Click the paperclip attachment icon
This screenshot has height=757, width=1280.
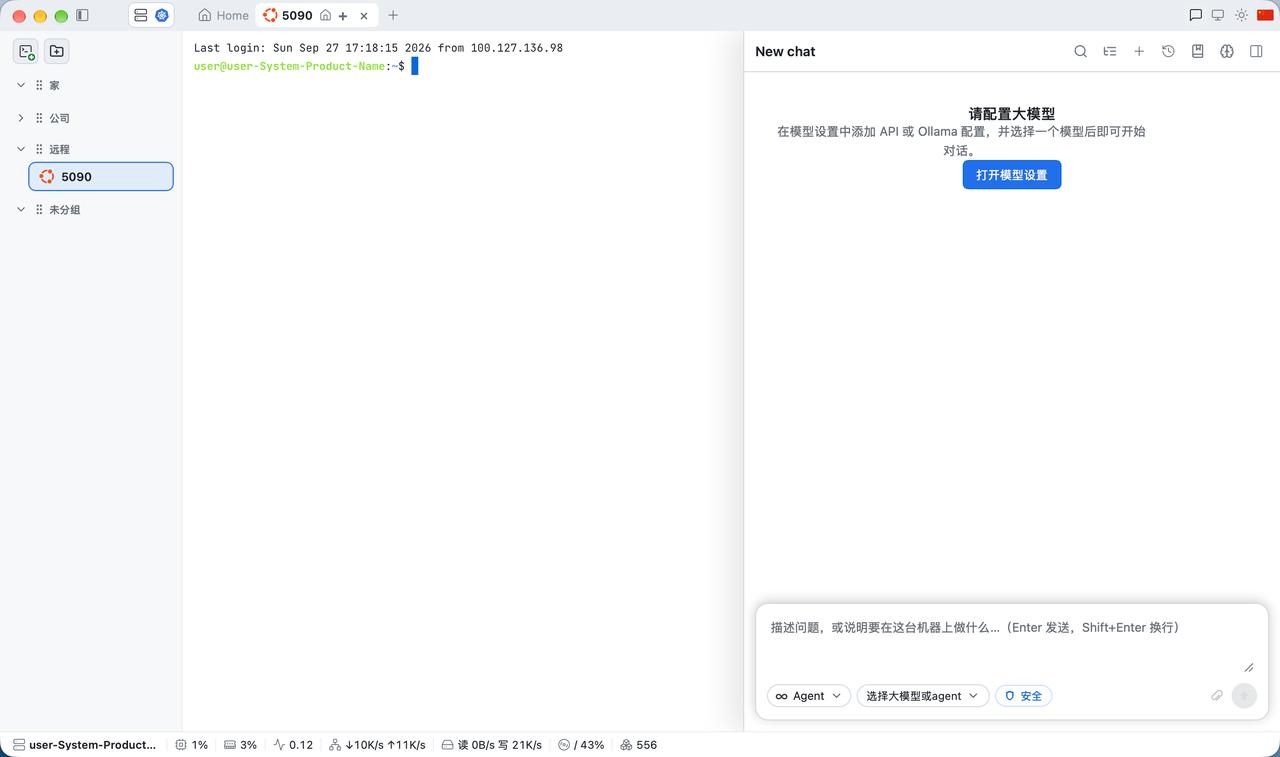[1217, 695]
